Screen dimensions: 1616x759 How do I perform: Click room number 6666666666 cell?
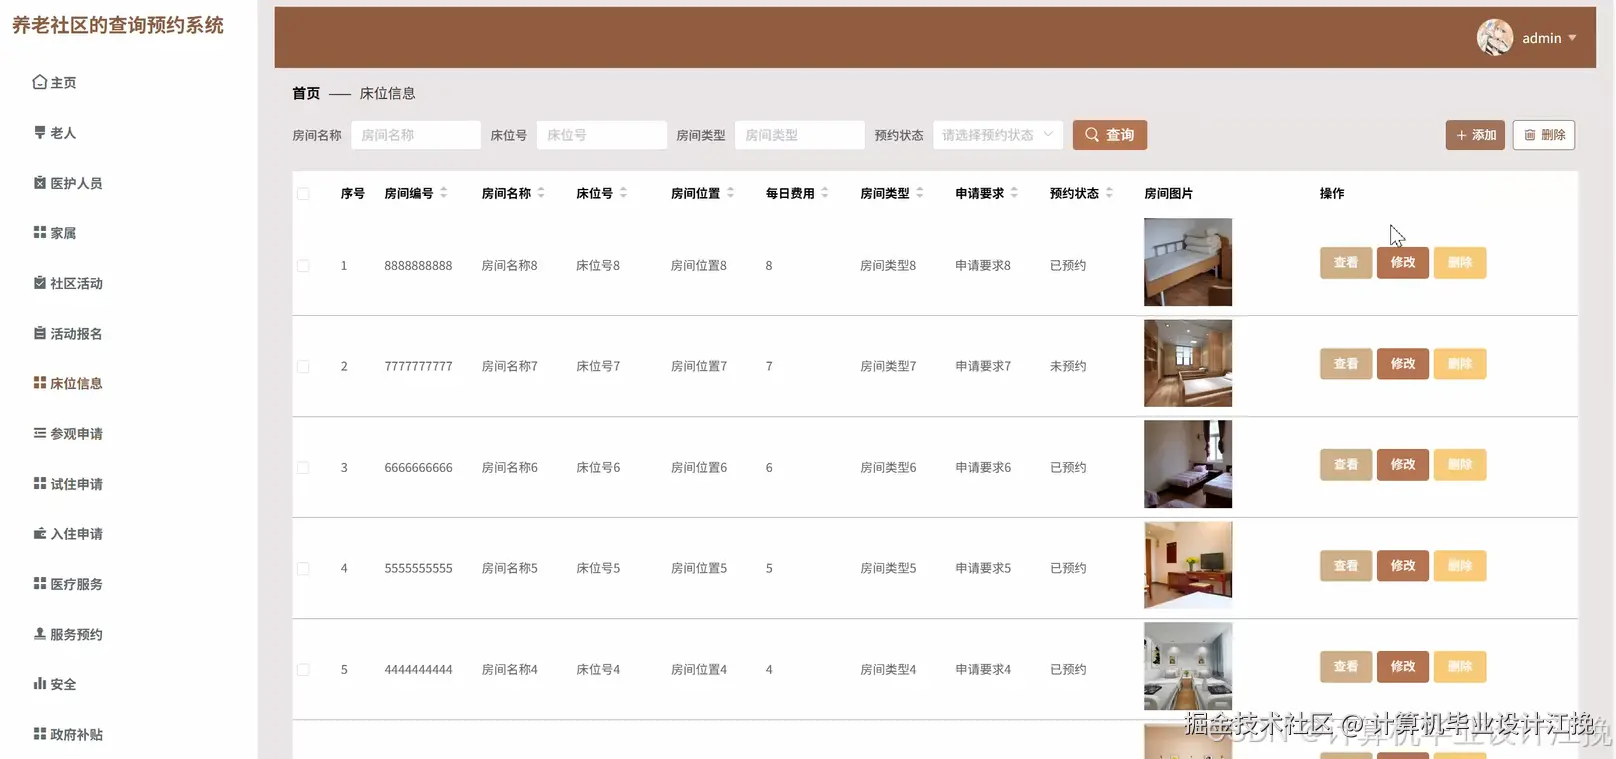pyautogui.click(x=418, y=468)
